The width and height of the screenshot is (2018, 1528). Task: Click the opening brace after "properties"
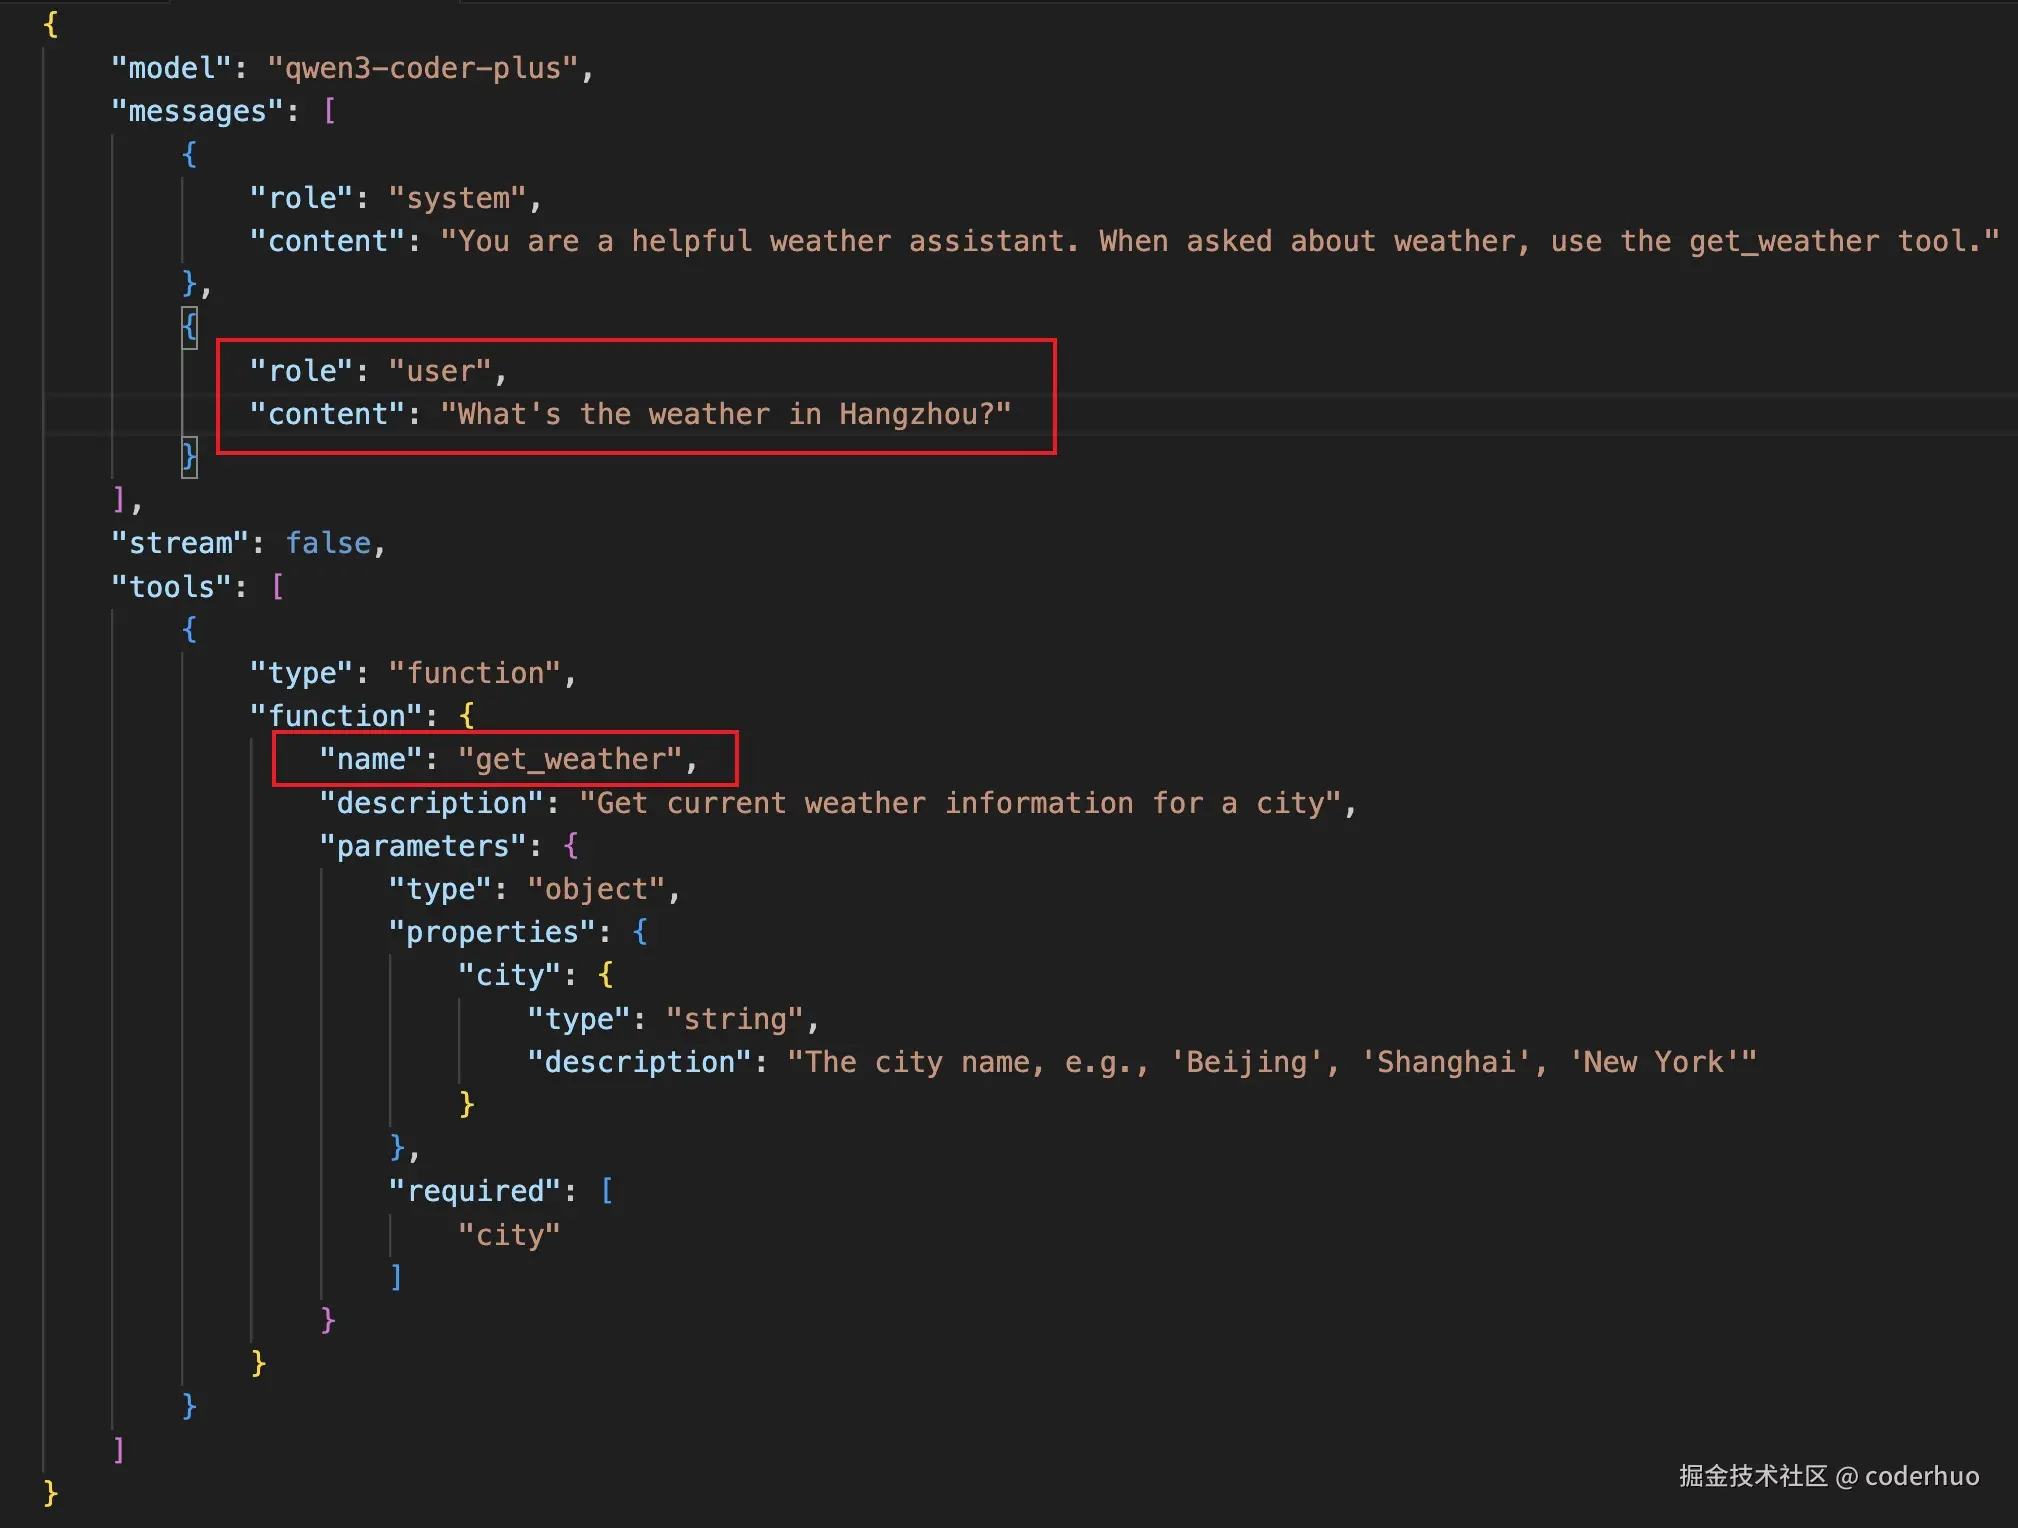point(640,932)
